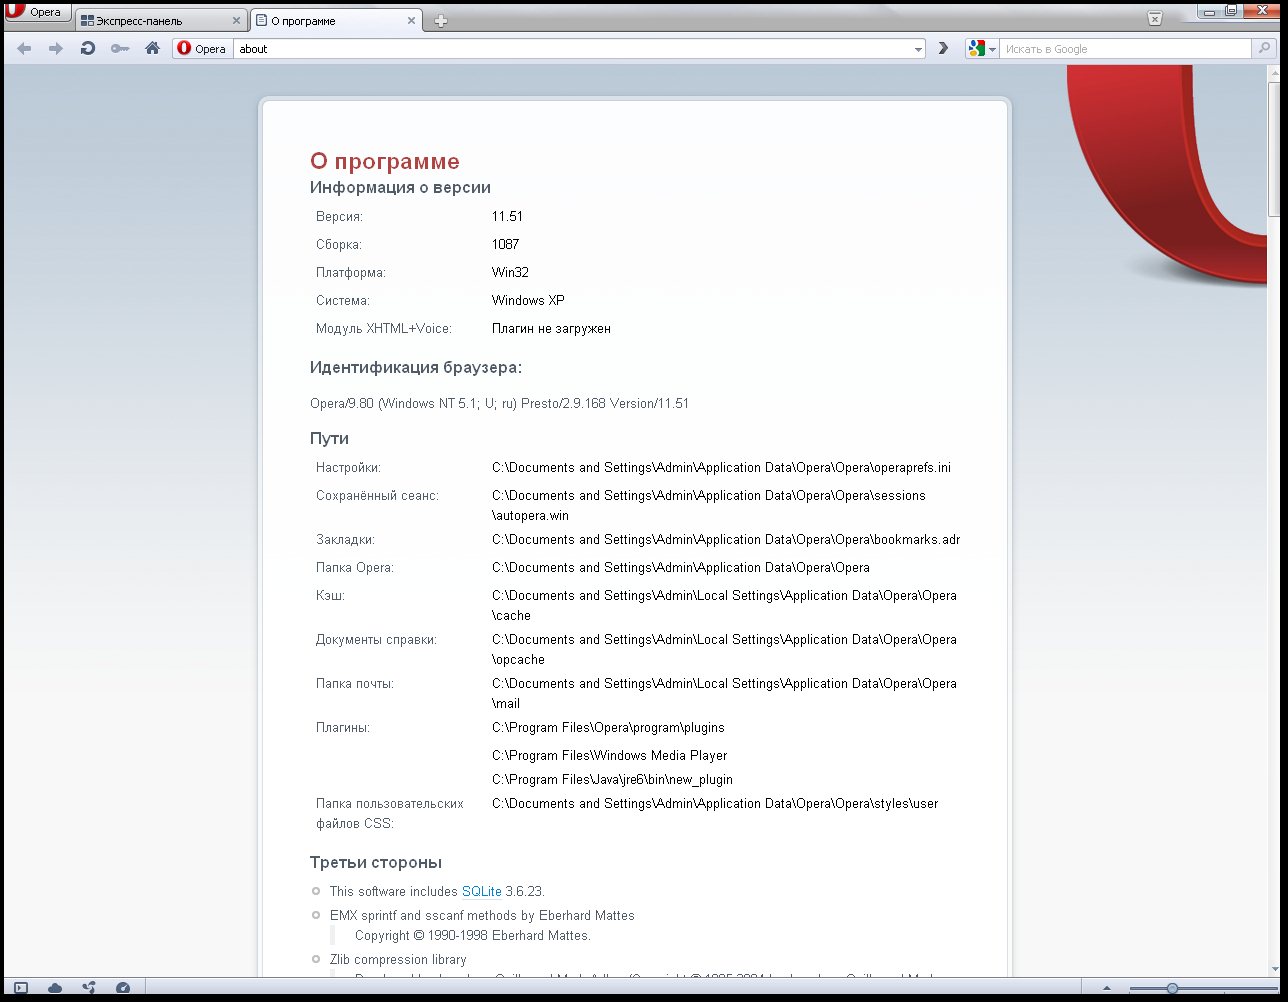This screenshot has width=1288, height=1002.
Task: Click the Win32 platform value
Action: click(510, 272)
